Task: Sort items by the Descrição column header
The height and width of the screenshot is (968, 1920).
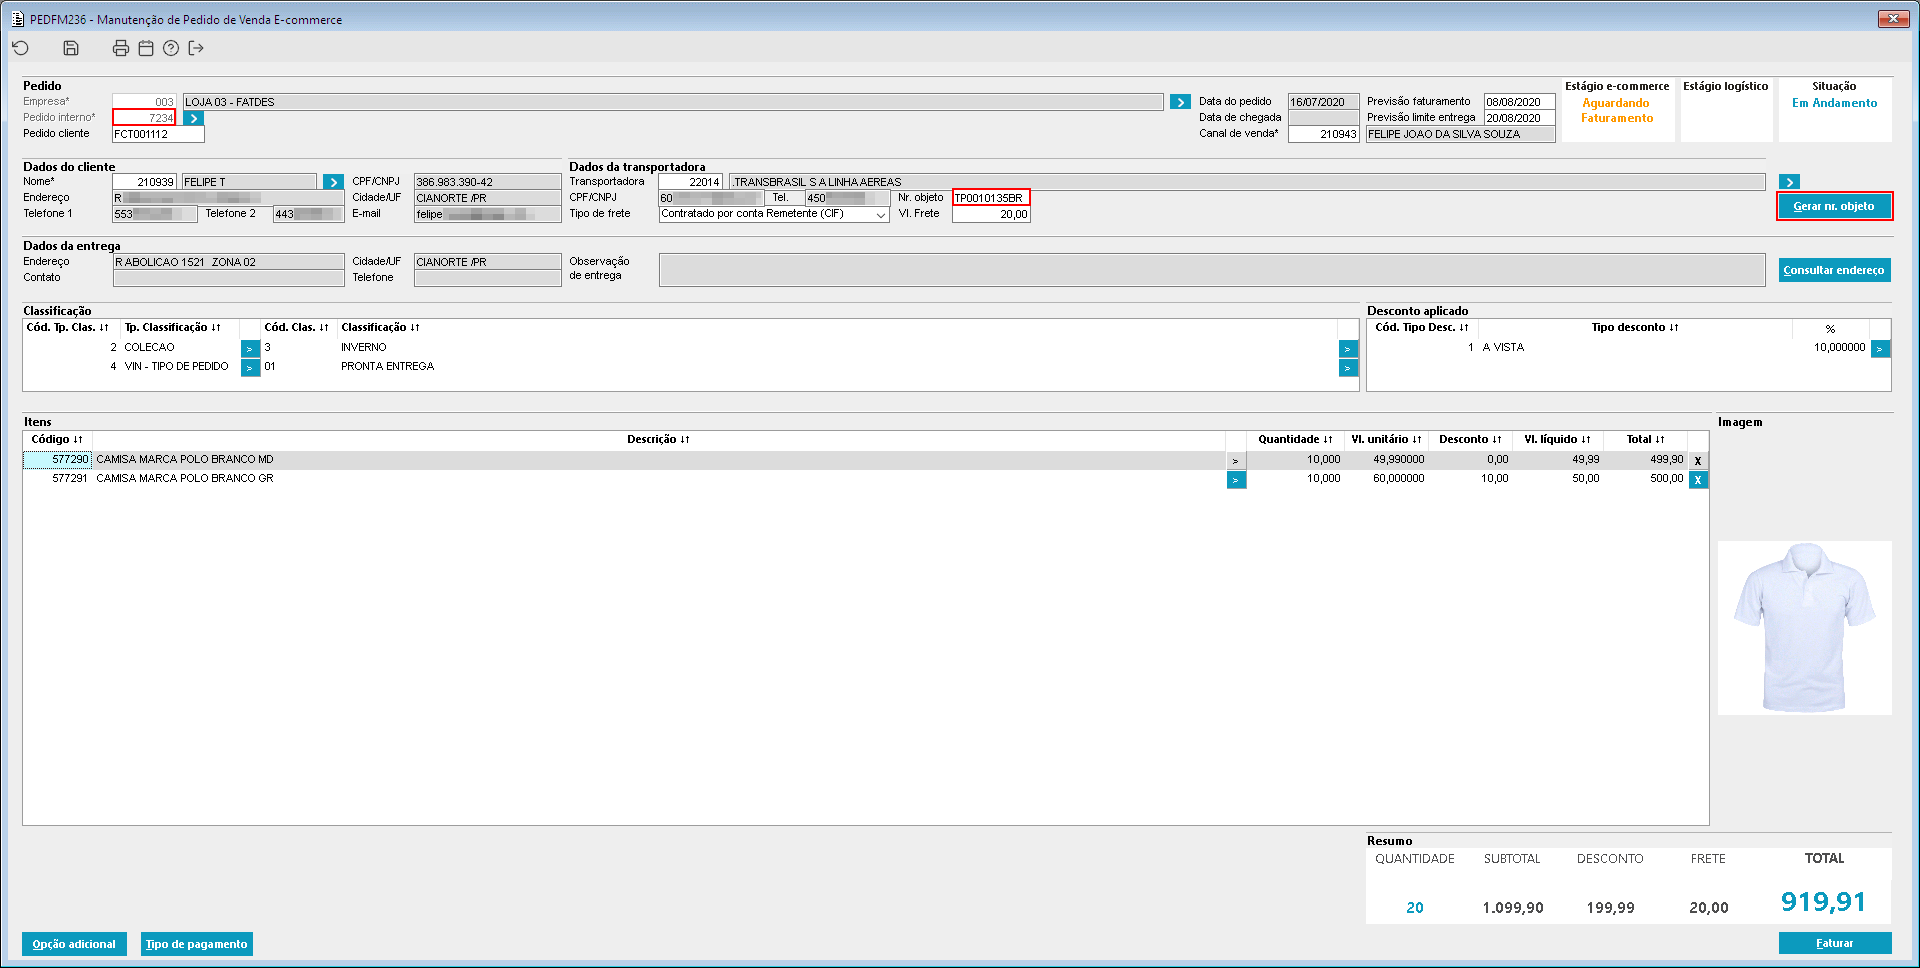Action: tap(658, 439)
